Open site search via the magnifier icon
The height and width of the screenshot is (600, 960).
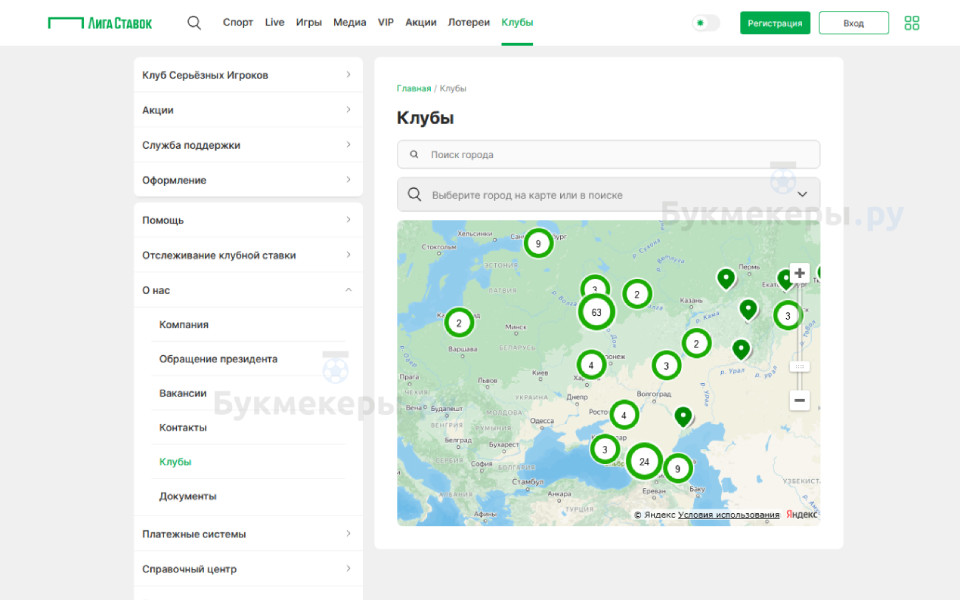click(x=194, y=23)
